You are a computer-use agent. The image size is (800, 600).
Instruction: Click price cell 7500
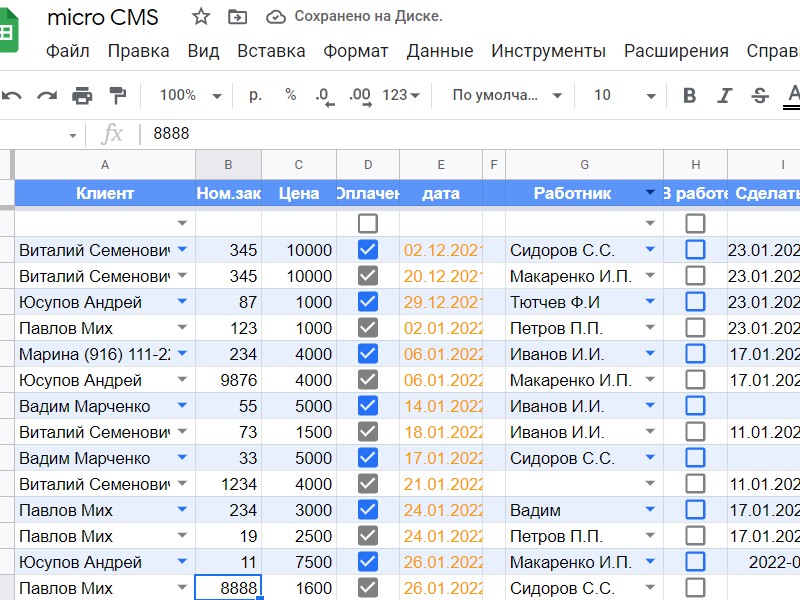299,562
